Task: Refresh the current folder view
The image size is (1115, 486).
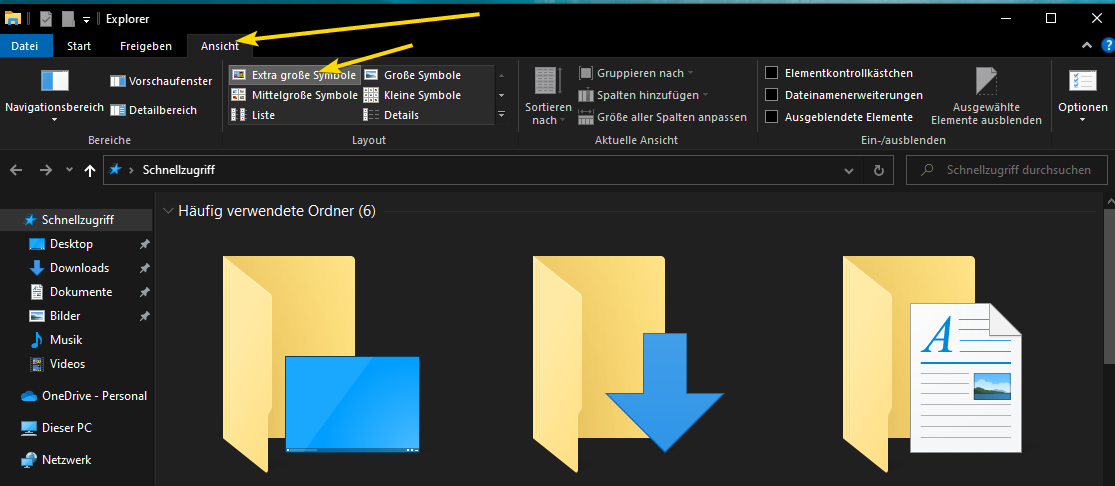Action: coord(878,170)
